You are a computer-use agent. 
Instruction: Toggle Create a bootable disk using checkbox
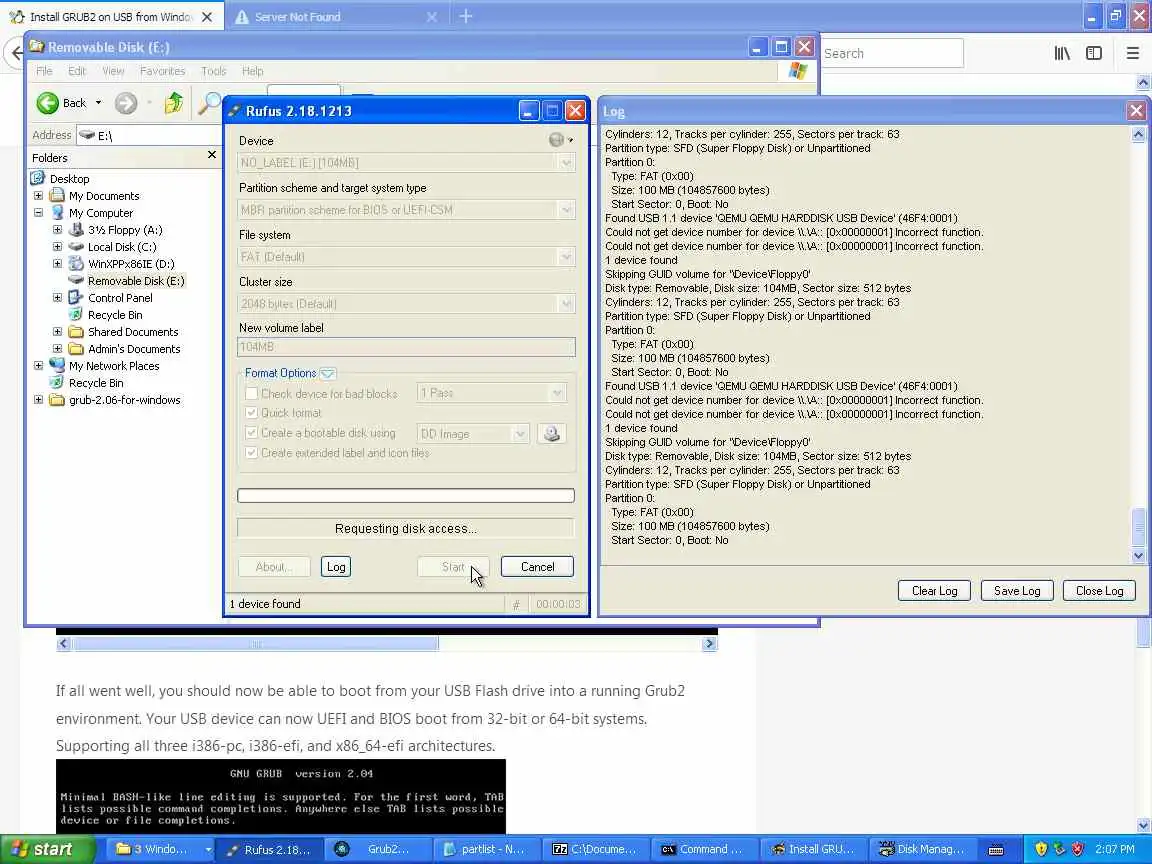point(251,433)
